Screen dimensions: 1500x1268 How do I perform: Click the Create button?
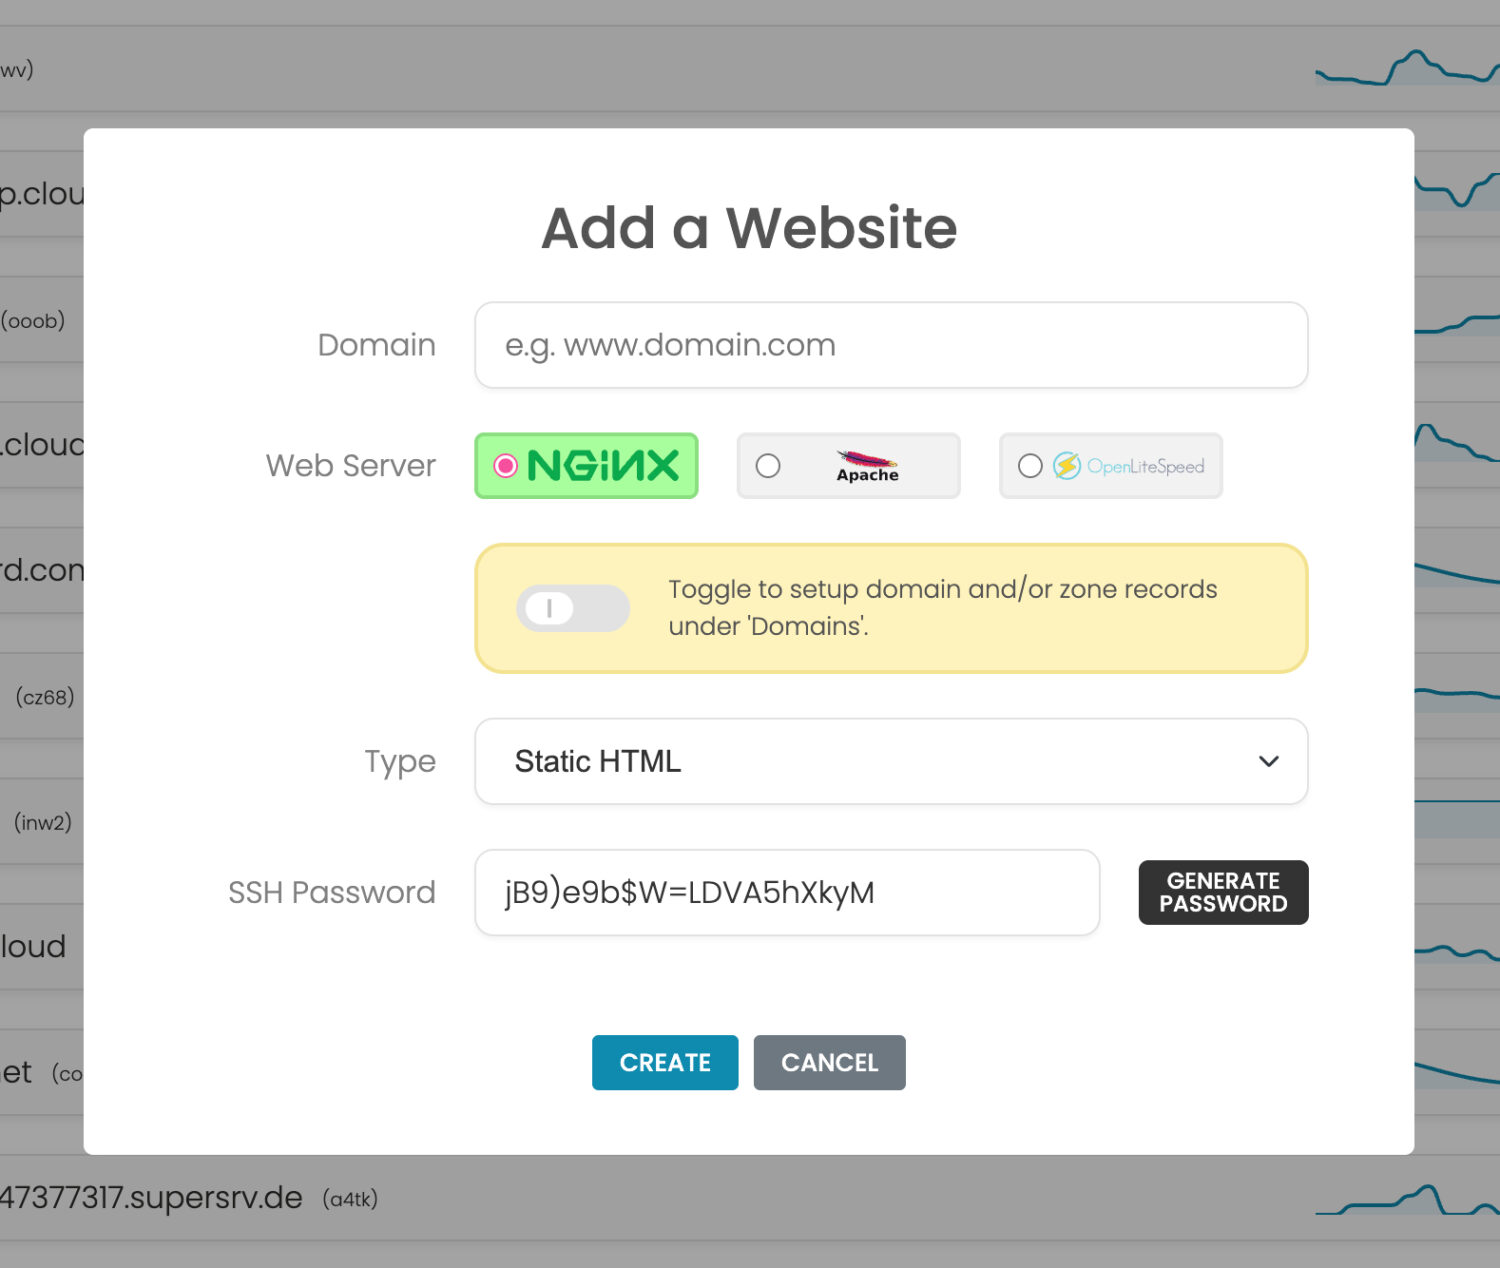click(x=665, y=1062)
